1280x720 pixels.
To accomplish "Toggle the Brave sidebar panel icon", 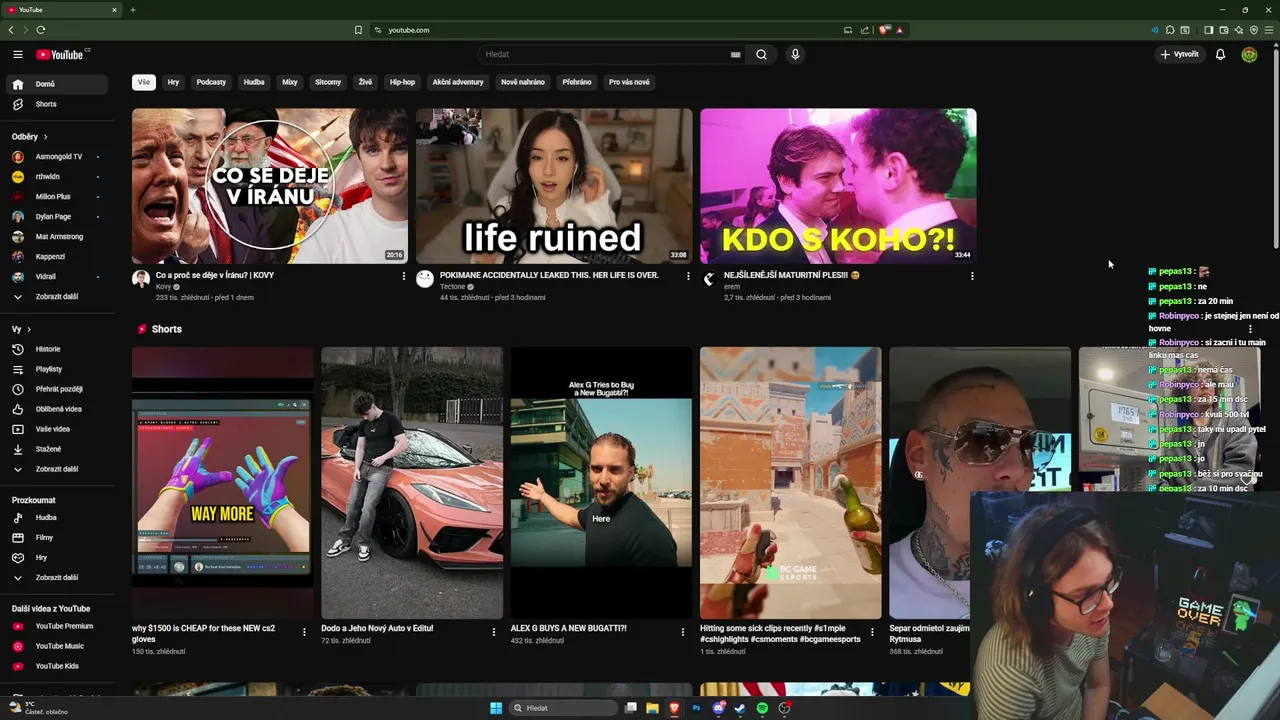I will tap(1208, 30).
